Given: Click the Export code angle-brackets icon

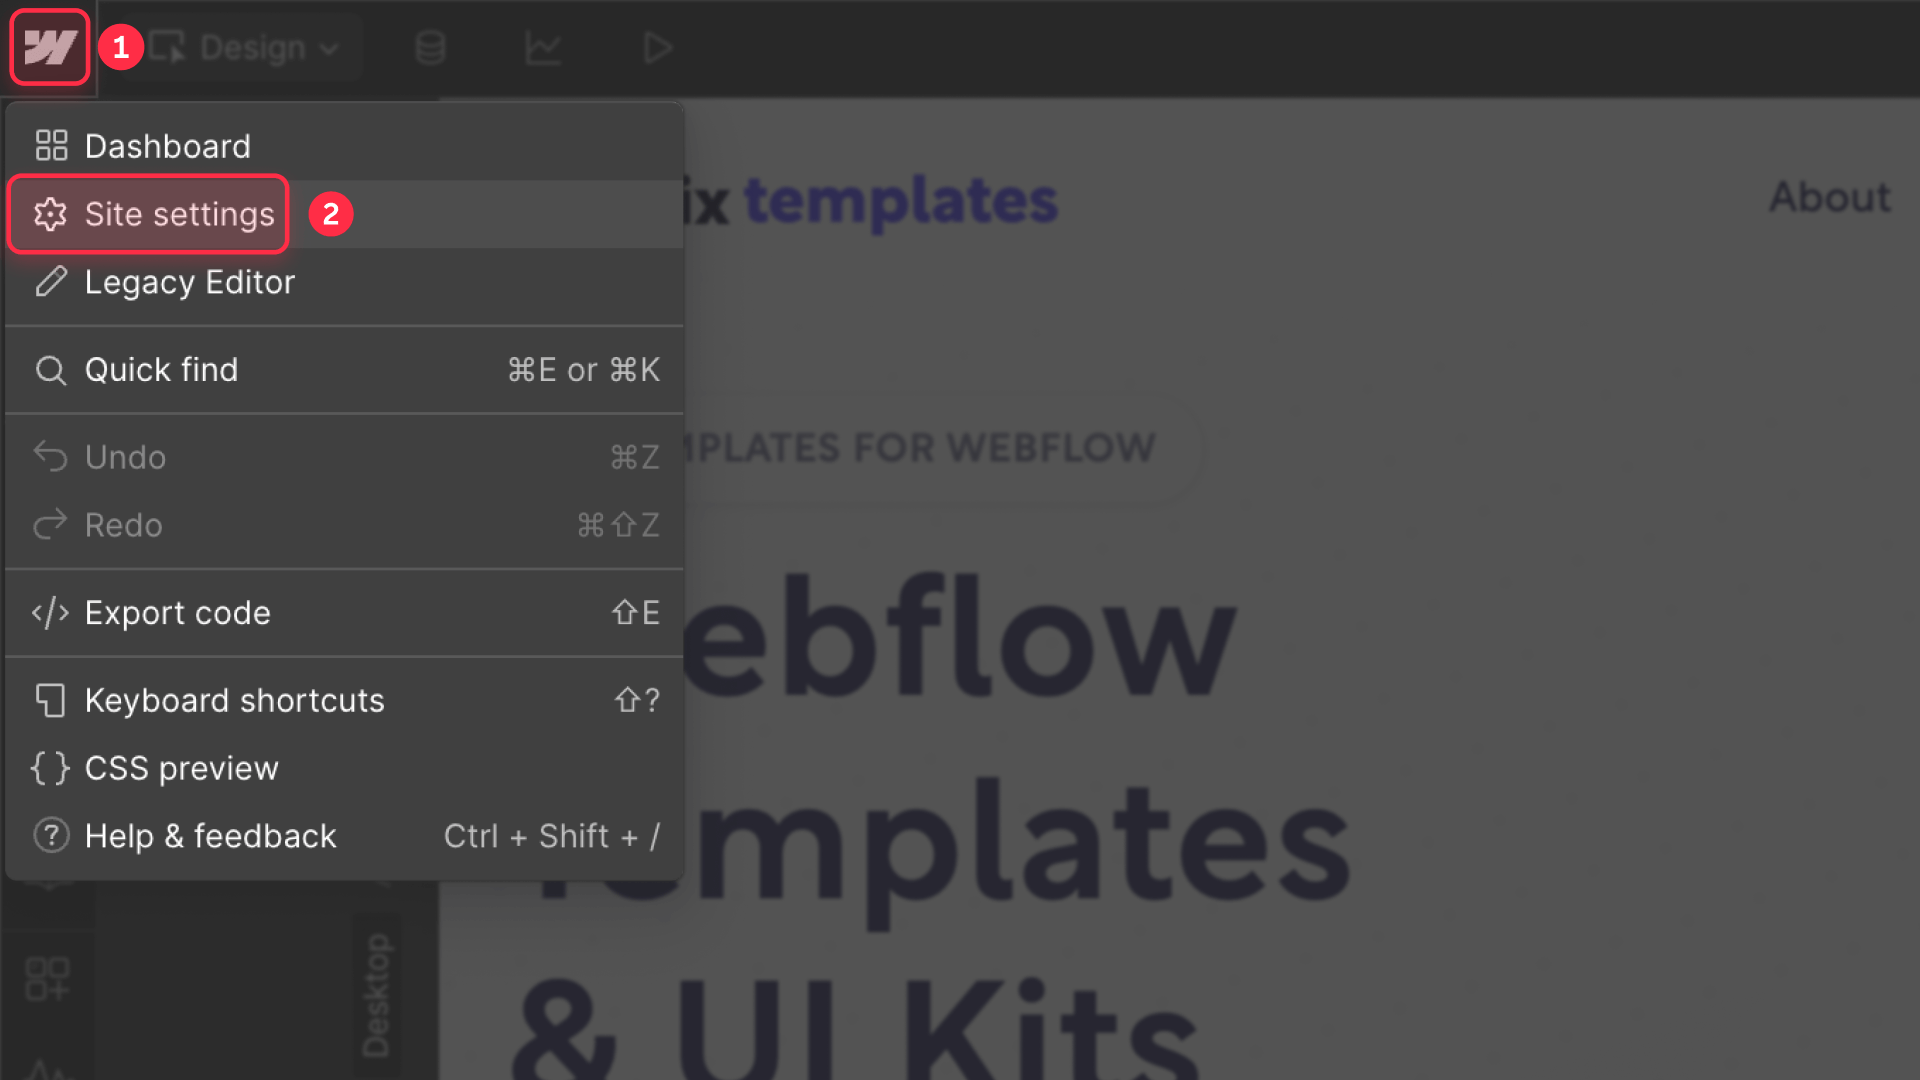Looking at the screenshot, I should click(51, 612).
